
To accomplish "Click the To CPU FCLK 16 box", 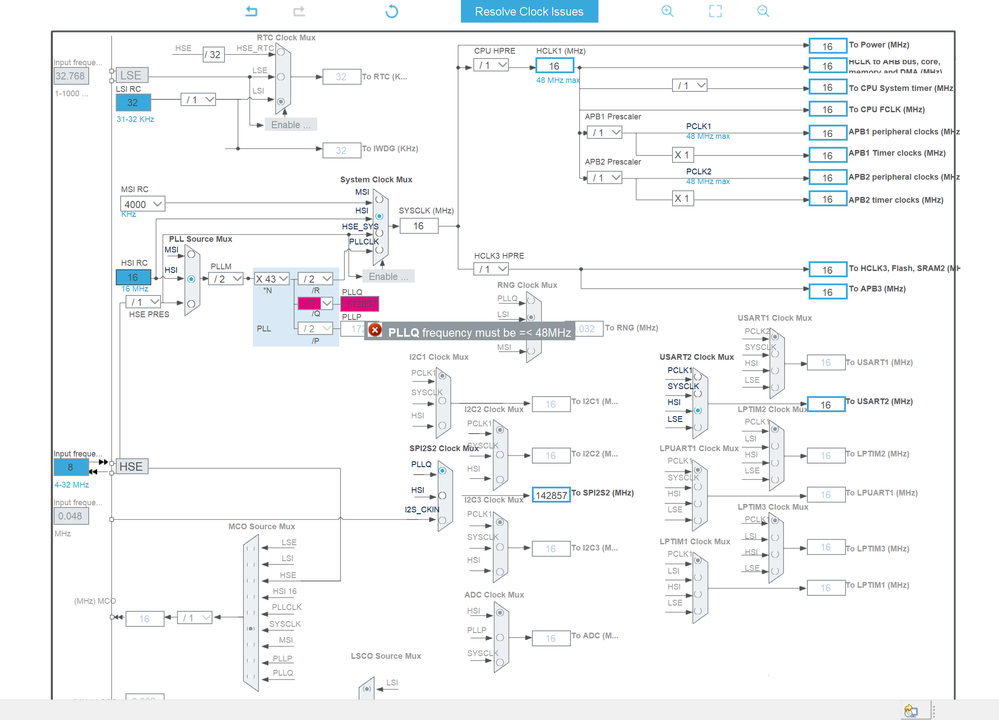I will point(828,110).
